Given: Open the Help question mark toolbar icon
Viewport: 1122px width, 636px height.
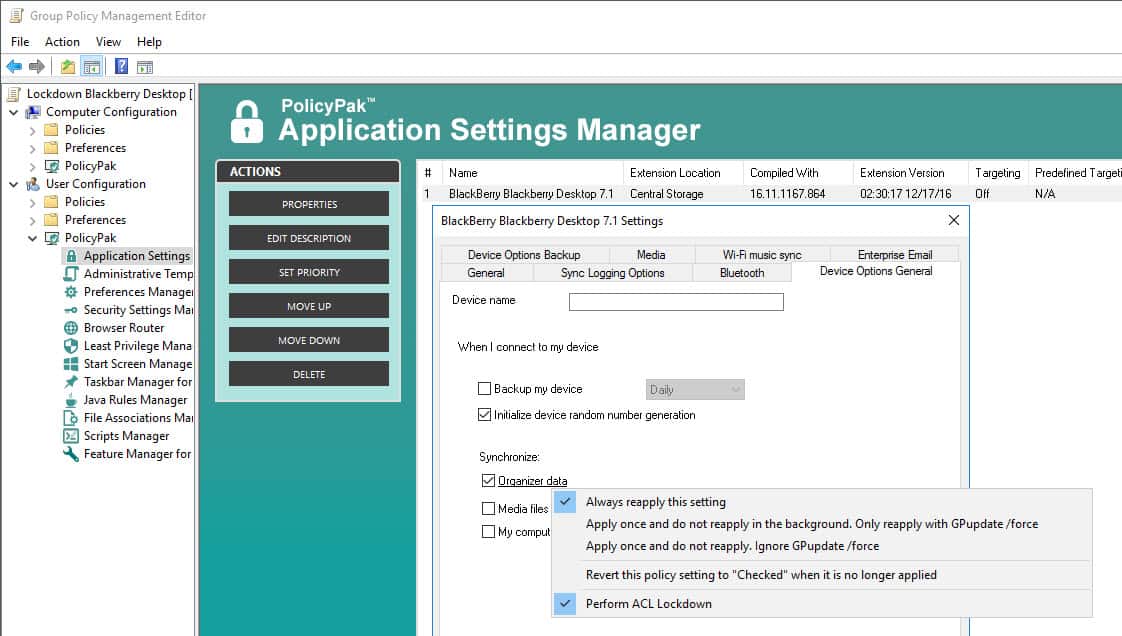Looking at the screenshot, I should point(122,67).
